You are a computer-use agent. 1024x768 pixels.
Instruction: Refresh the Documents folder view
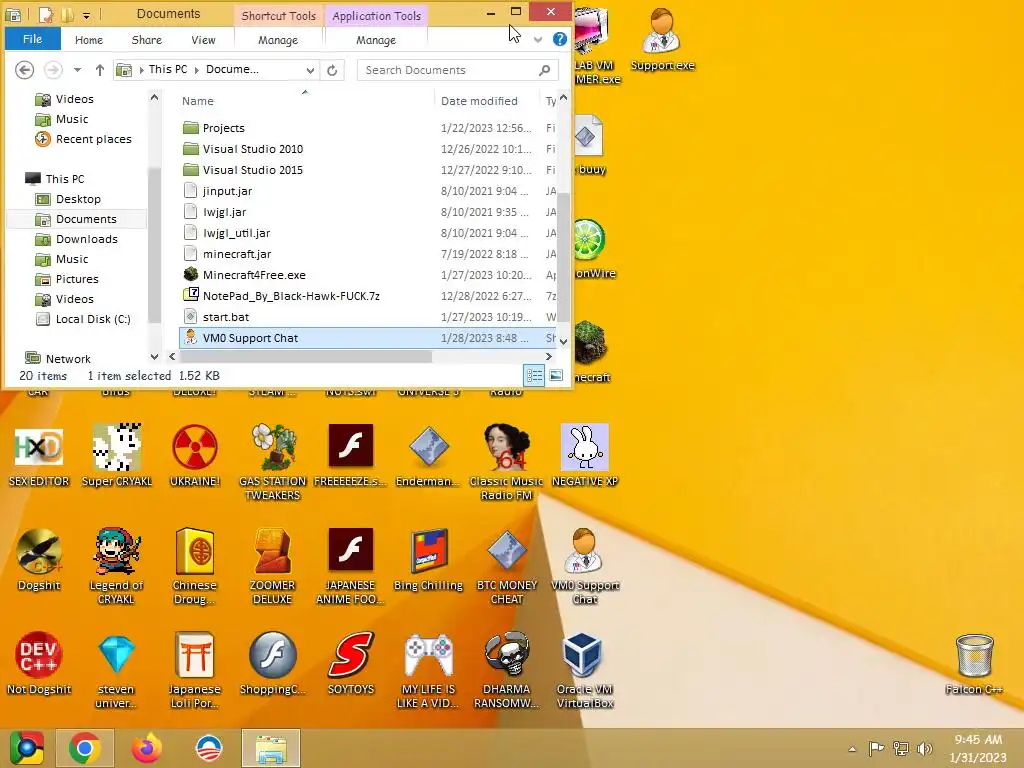(x=332, y=70)
